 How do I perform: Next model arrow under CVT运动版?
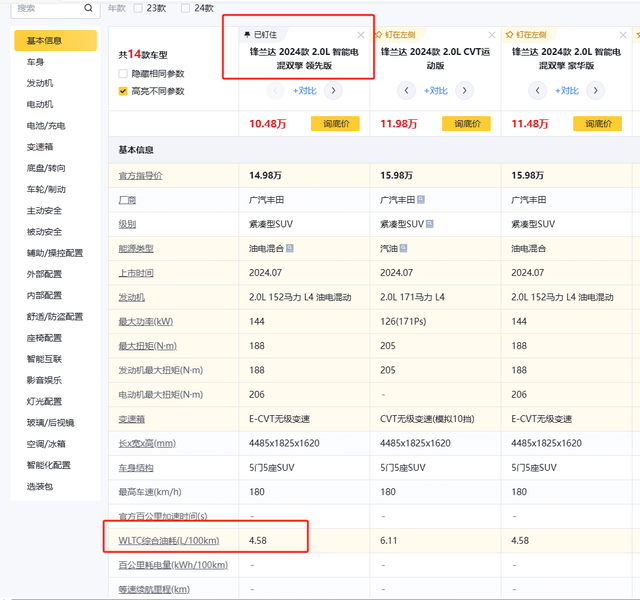pyautogui.click(x=464, y=91)
